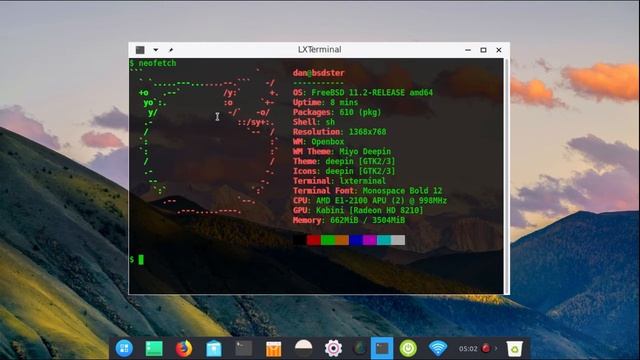Viewport: 640px width, 360px height.
Task: Click the 'neofetch' command text
Action: [157, 63]
